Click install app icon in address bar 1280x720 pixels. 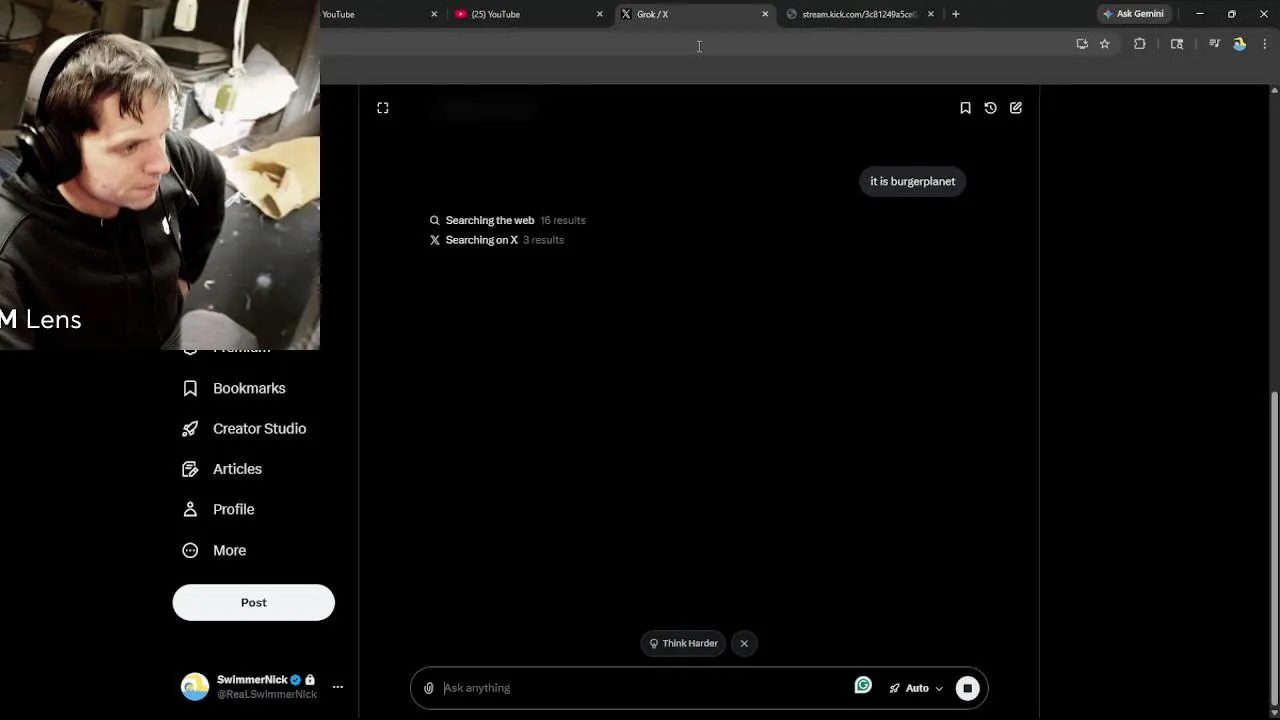pos(1082,44)
